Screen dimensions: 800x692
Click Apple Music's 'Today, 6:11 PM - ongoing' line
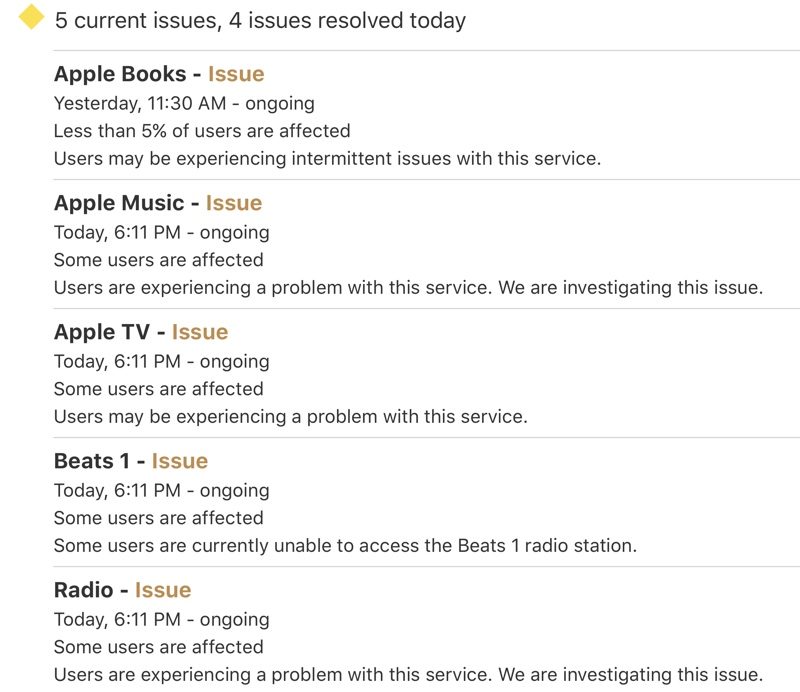162,233
